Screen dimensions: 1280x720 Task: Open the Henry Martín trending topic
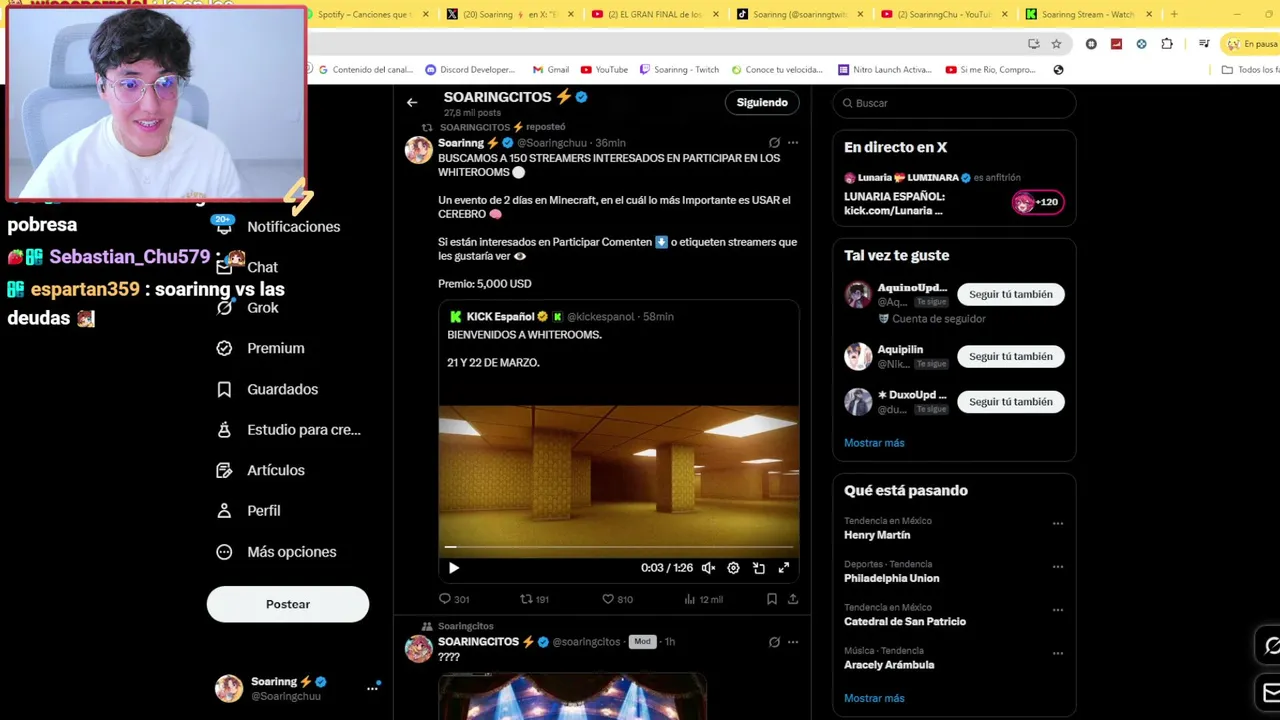coord(877,535)
